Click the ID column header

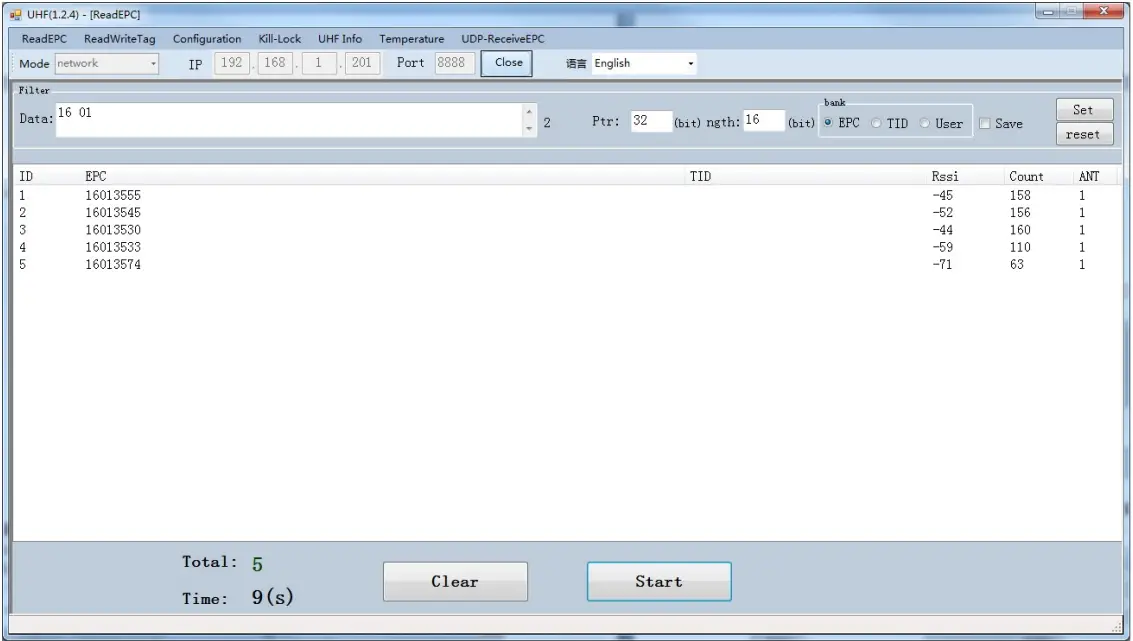(x=26, y=176)
